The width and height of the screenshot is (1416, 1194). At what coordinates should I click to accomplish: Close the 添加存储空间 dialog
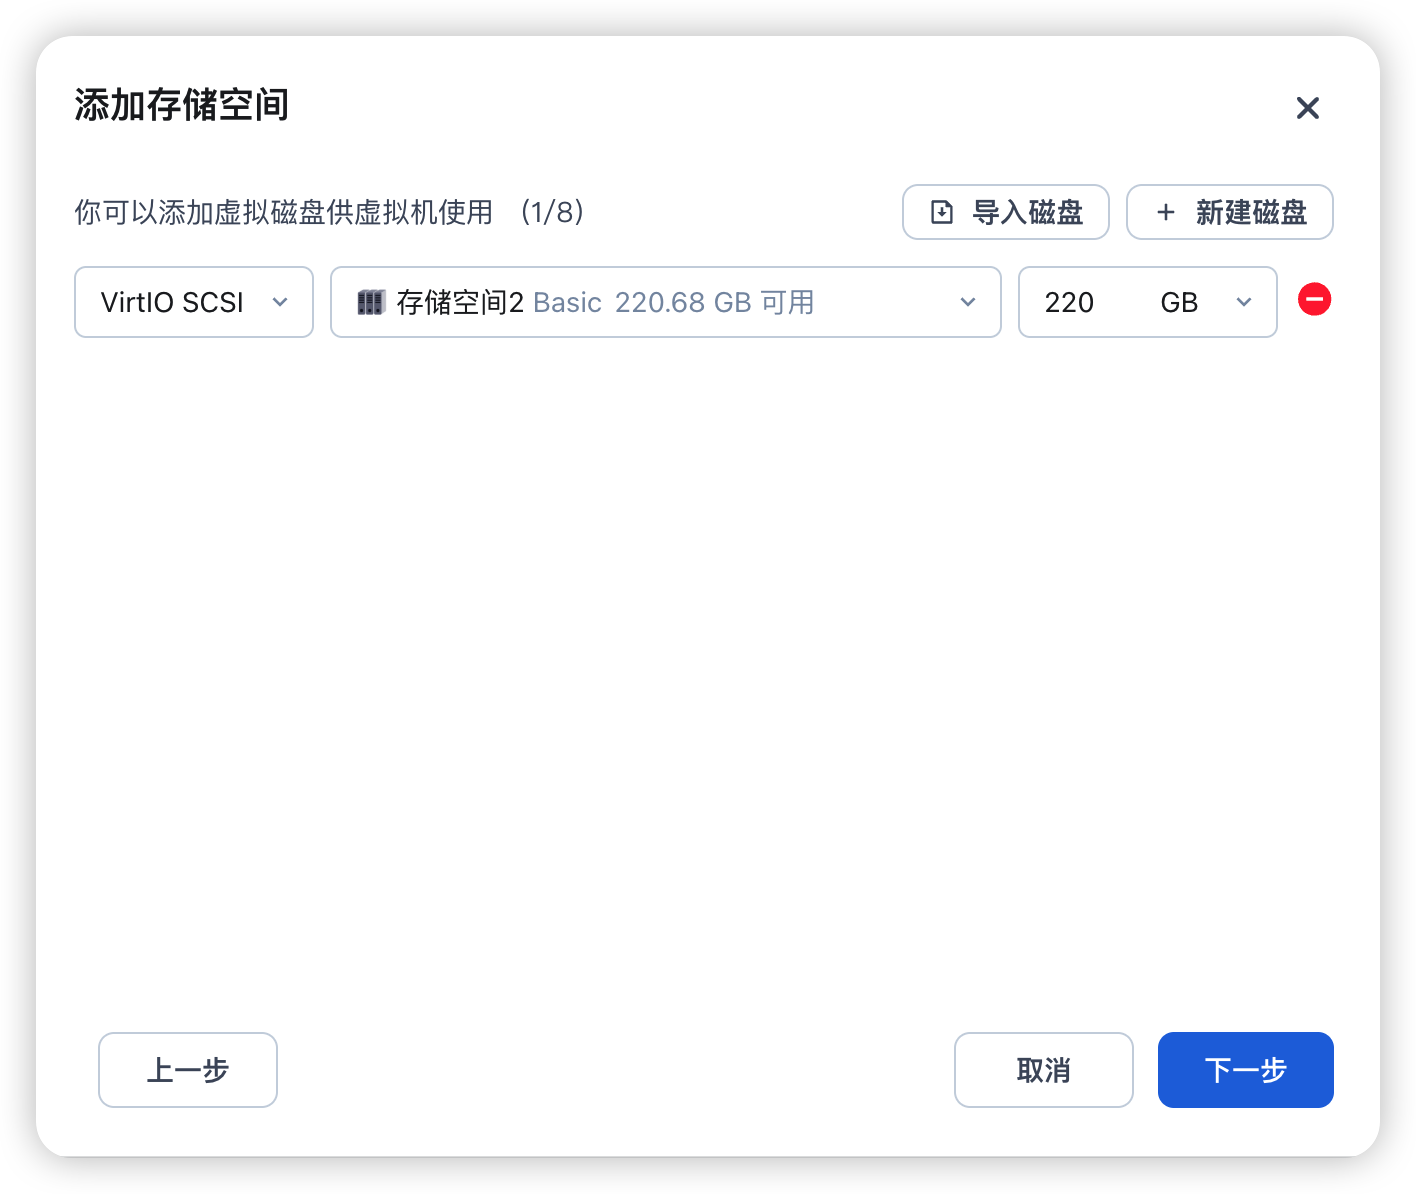click(x=1307, y=108)
